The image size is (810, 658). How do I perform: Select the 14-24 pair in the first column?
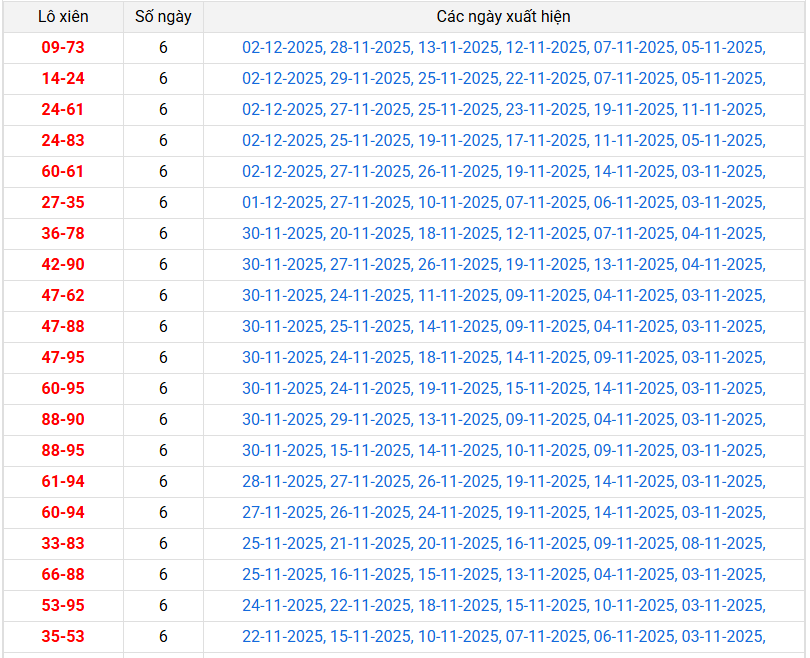pos(63,78)
